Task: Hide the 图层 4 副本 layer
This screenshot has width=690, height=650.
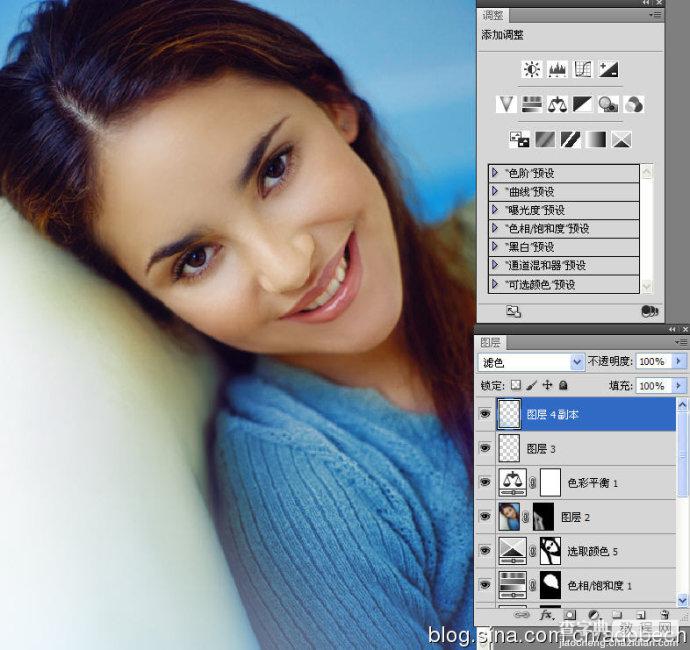Action: pyautogui.click(x=485, y=414)
